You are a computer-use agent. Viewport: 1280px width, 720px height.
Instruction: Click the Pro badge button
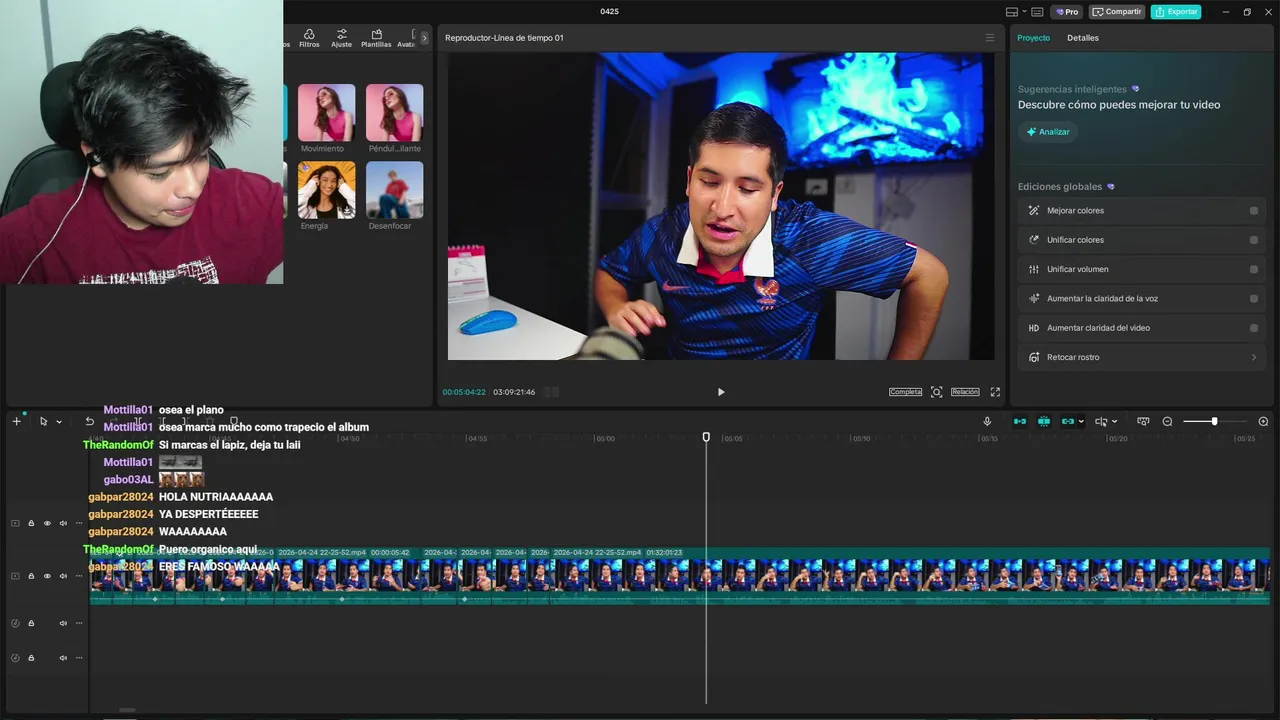click(x=1067, y=12)
